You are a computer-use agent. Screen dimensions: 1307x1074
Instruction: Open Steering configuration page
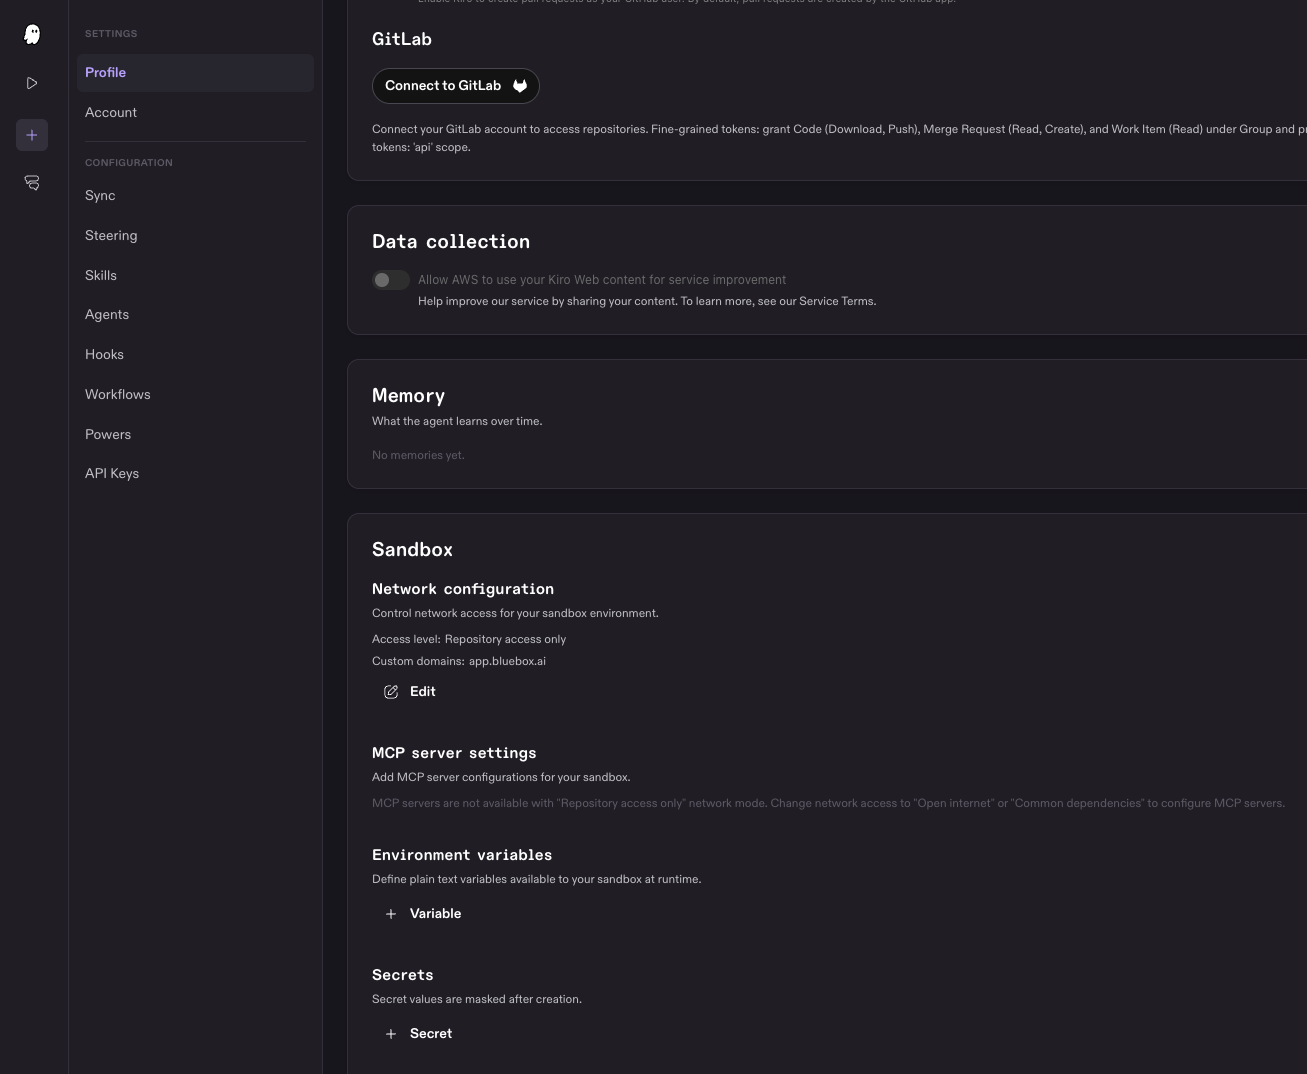point(195,236)
